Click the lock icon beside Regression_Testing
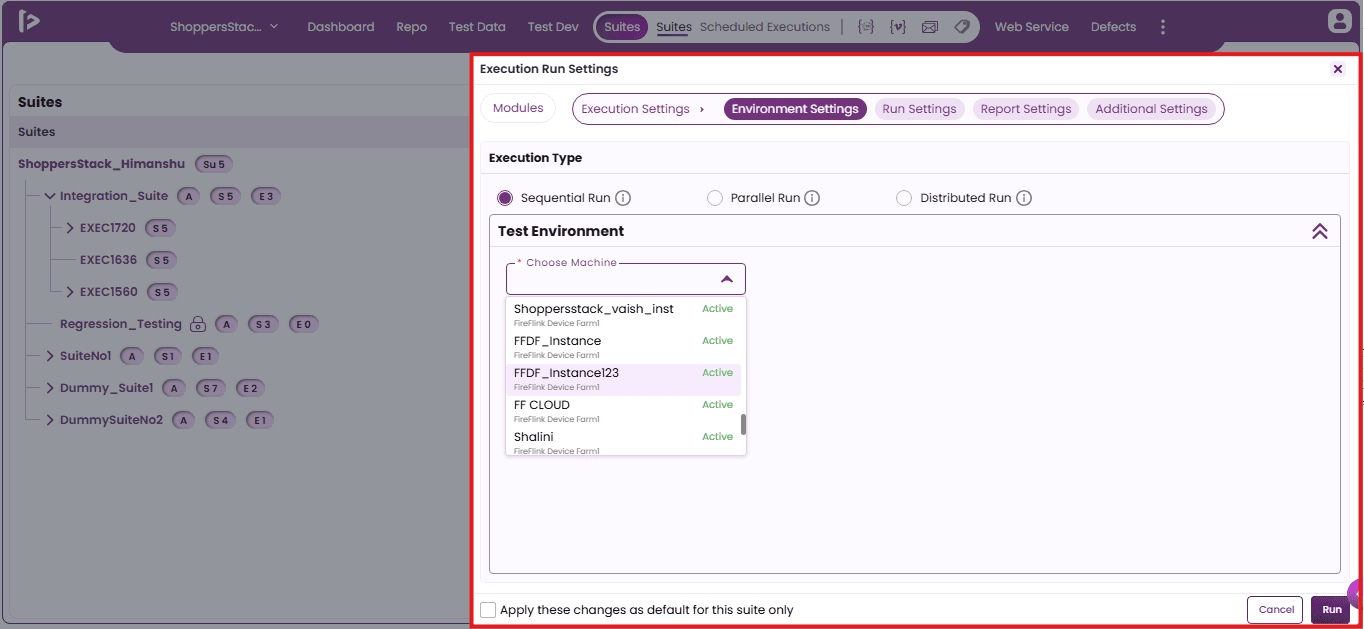The height and width of the screenshot is (629, 1364). pos(198,324)
